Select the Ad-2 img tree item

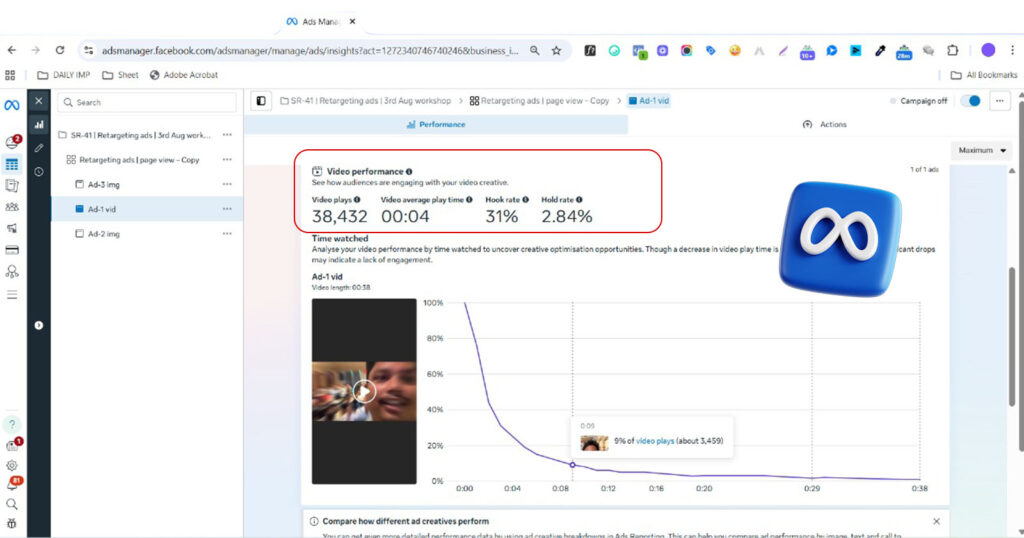[103, 233]
